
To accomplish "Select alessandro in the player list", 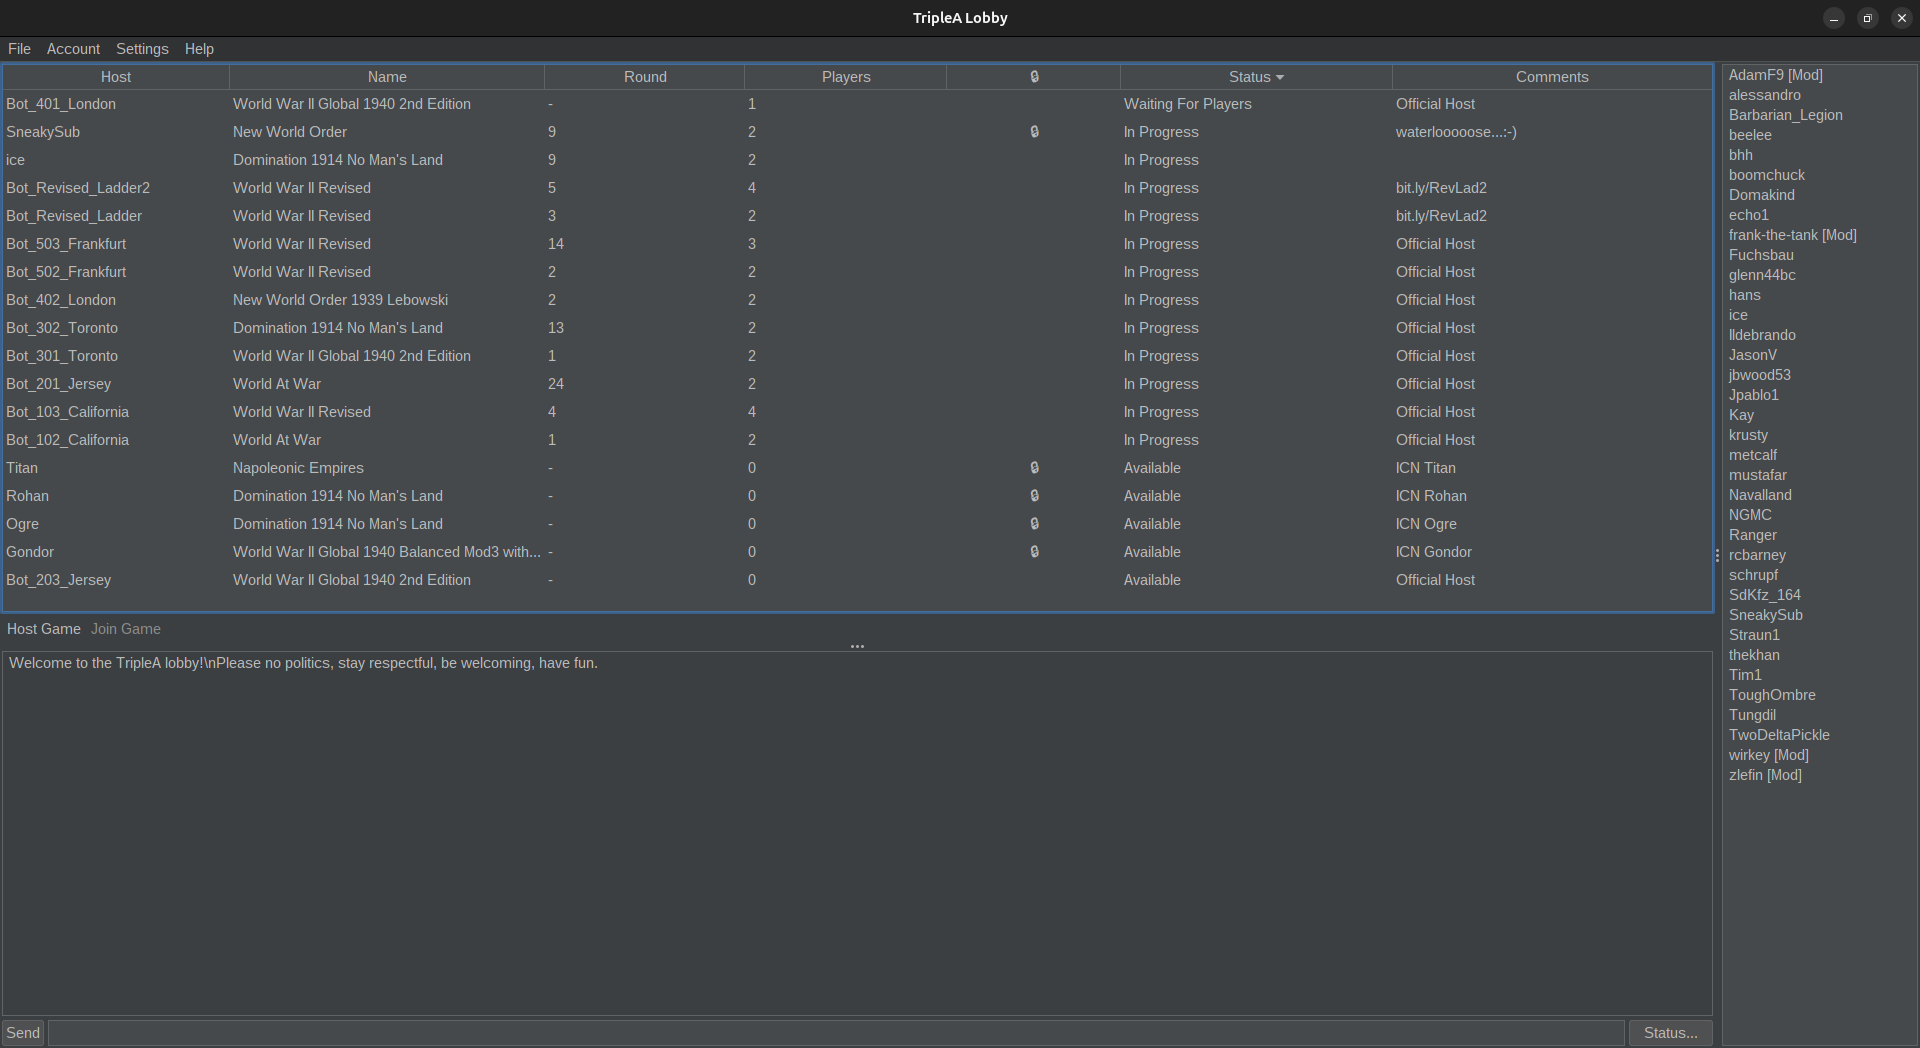I will [1765, 95].
